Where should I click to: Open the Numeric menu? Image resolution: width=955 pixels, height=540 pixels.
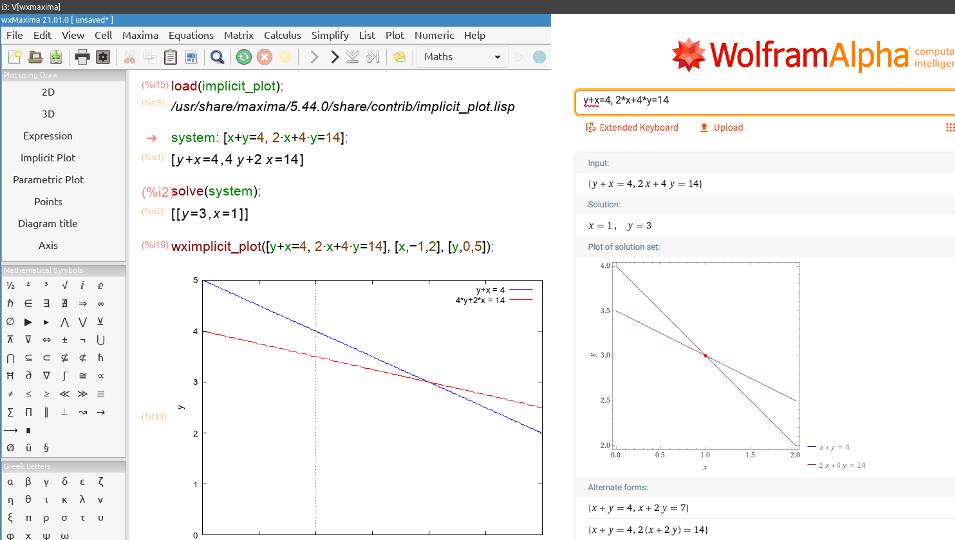[434, 35]
